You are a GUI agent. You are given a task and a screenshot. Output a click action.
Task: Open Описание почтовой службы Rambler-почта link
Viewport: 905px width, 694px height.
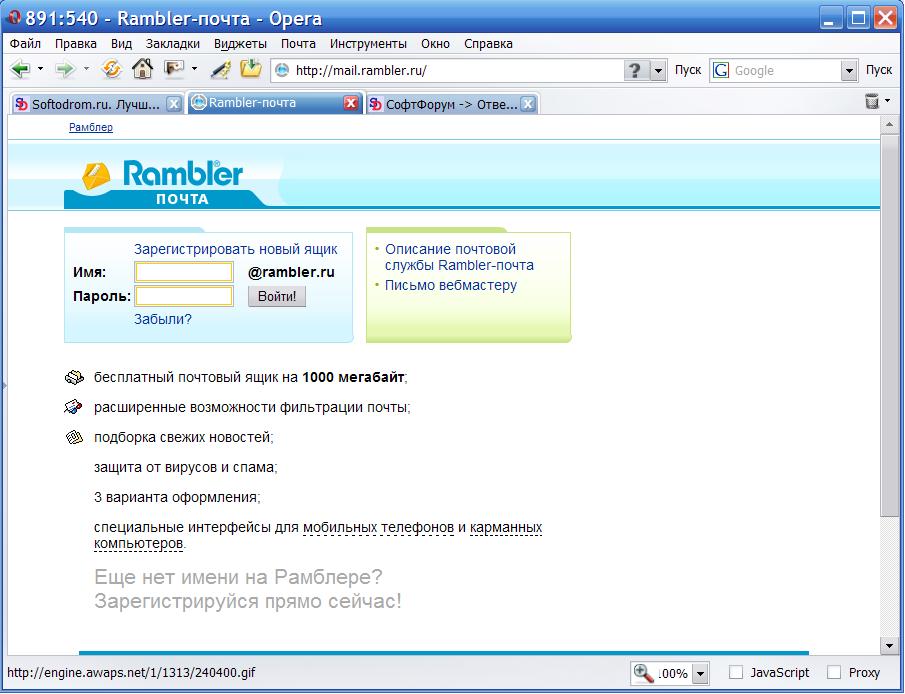pos(459,258)
